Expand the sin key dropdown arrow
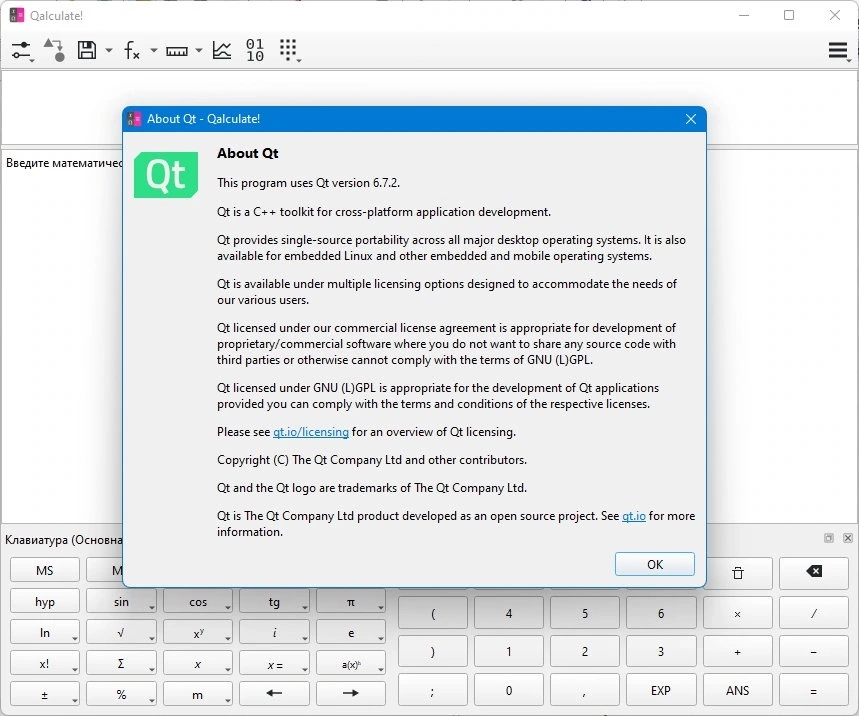The image size is (859, 716). (x=151, y=608)
